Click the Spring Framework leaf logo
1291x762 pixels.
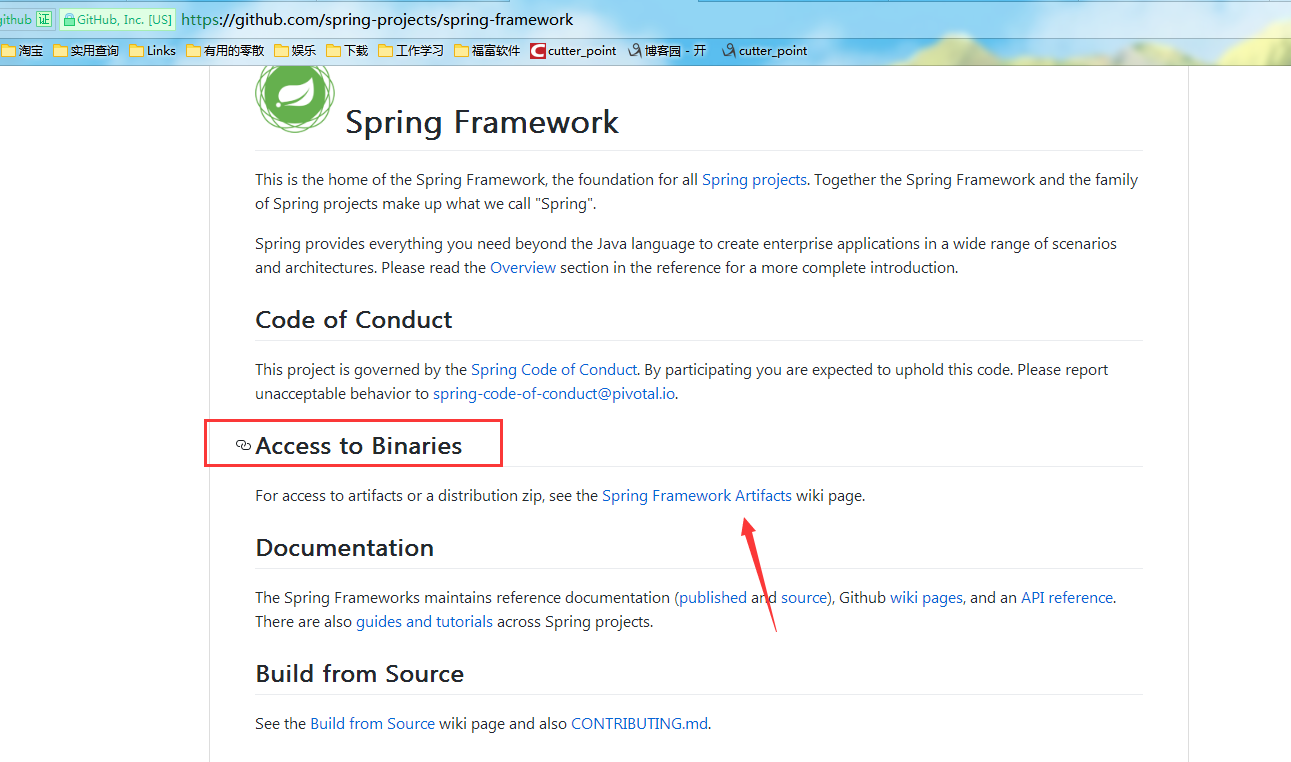[x=294, y=97]
